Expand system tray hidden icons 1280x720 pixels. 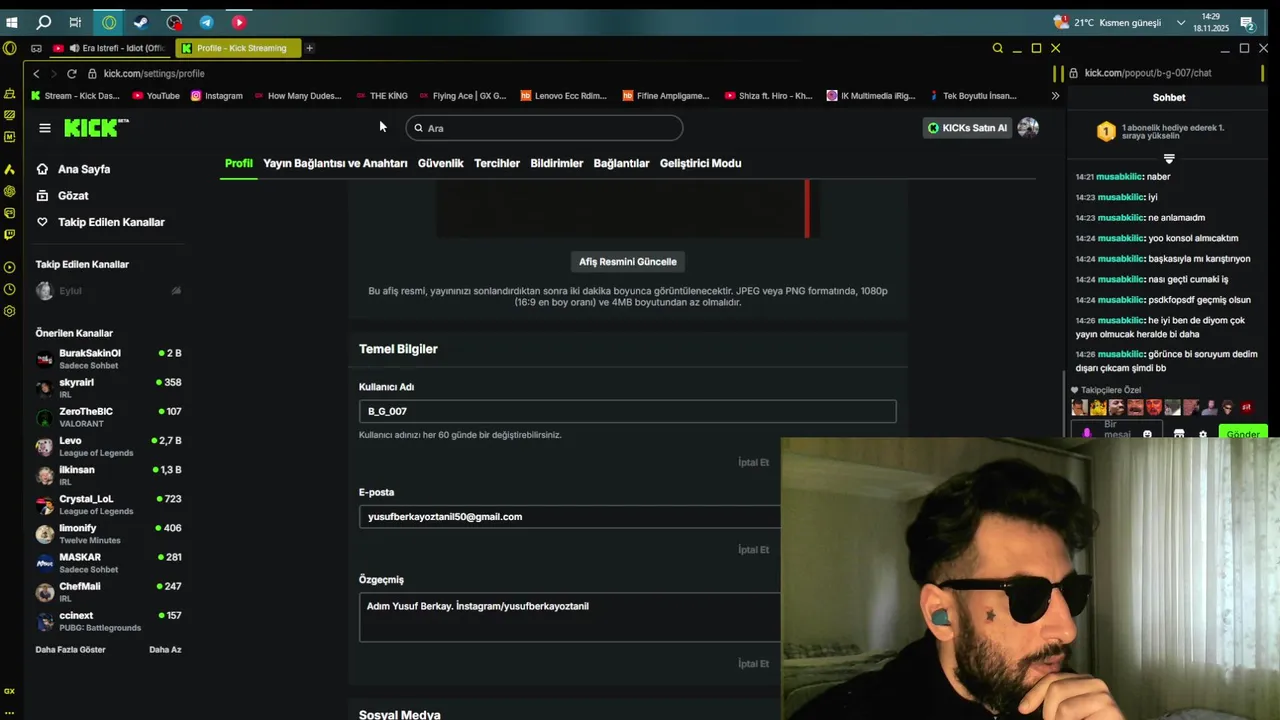pyautogui.click(x=1181, y=22)
